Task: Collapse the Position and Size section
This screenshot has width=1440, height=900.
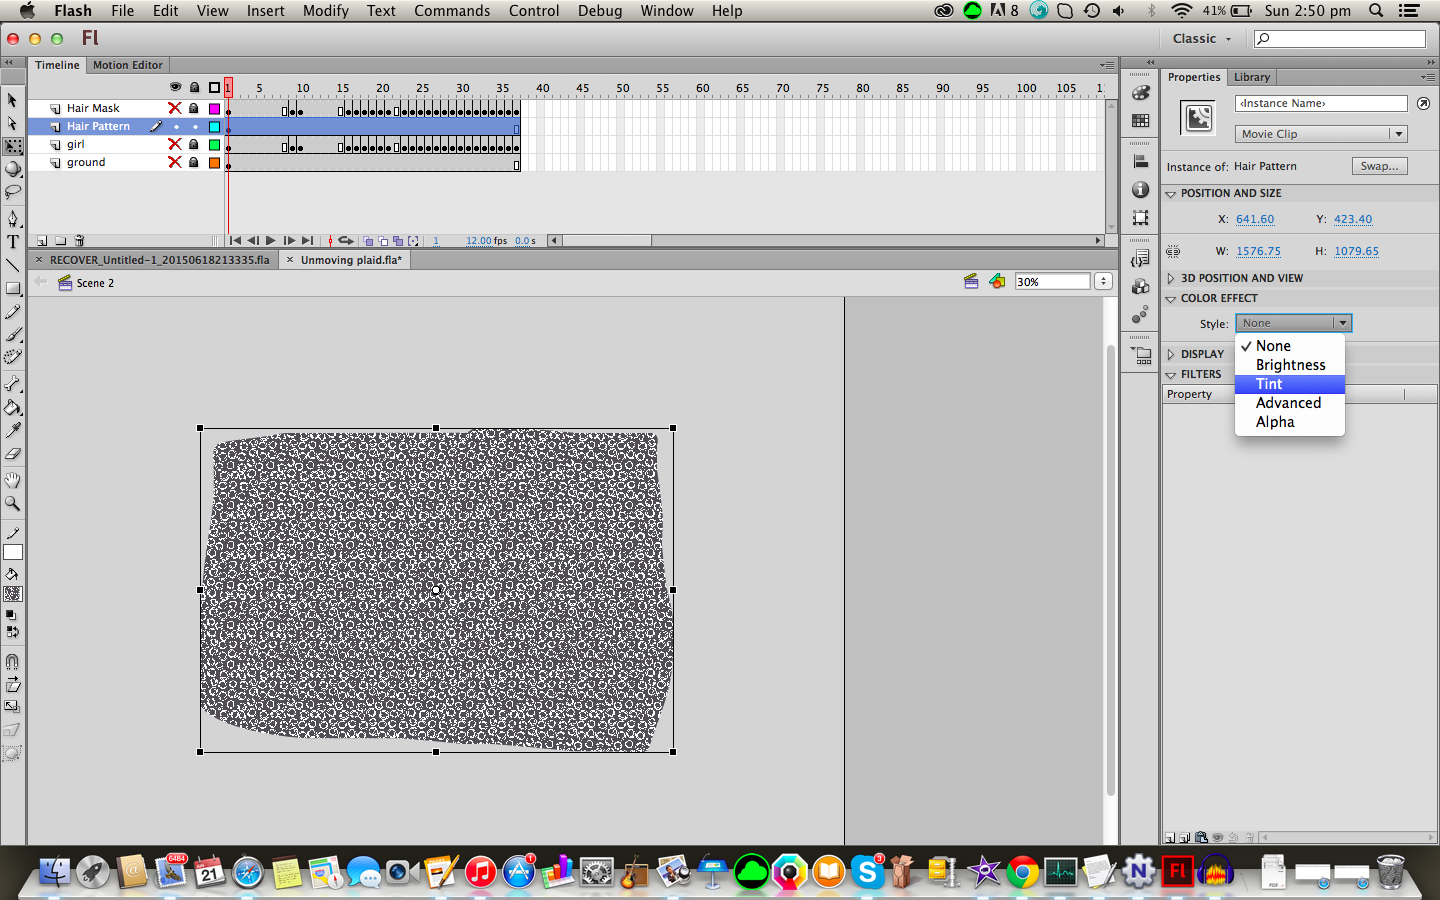Action: coord(1171,194)
